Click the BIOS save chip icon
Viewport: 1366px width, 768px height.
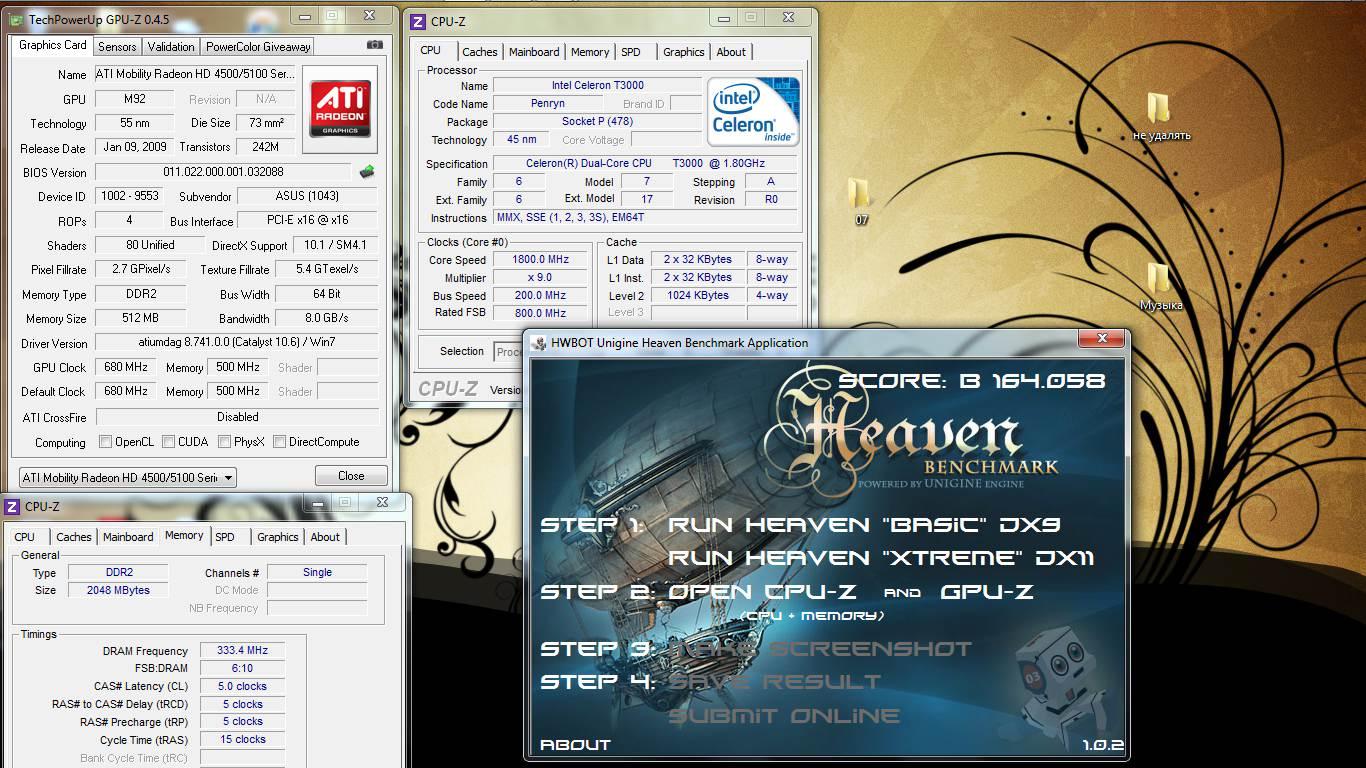[367, 172]
